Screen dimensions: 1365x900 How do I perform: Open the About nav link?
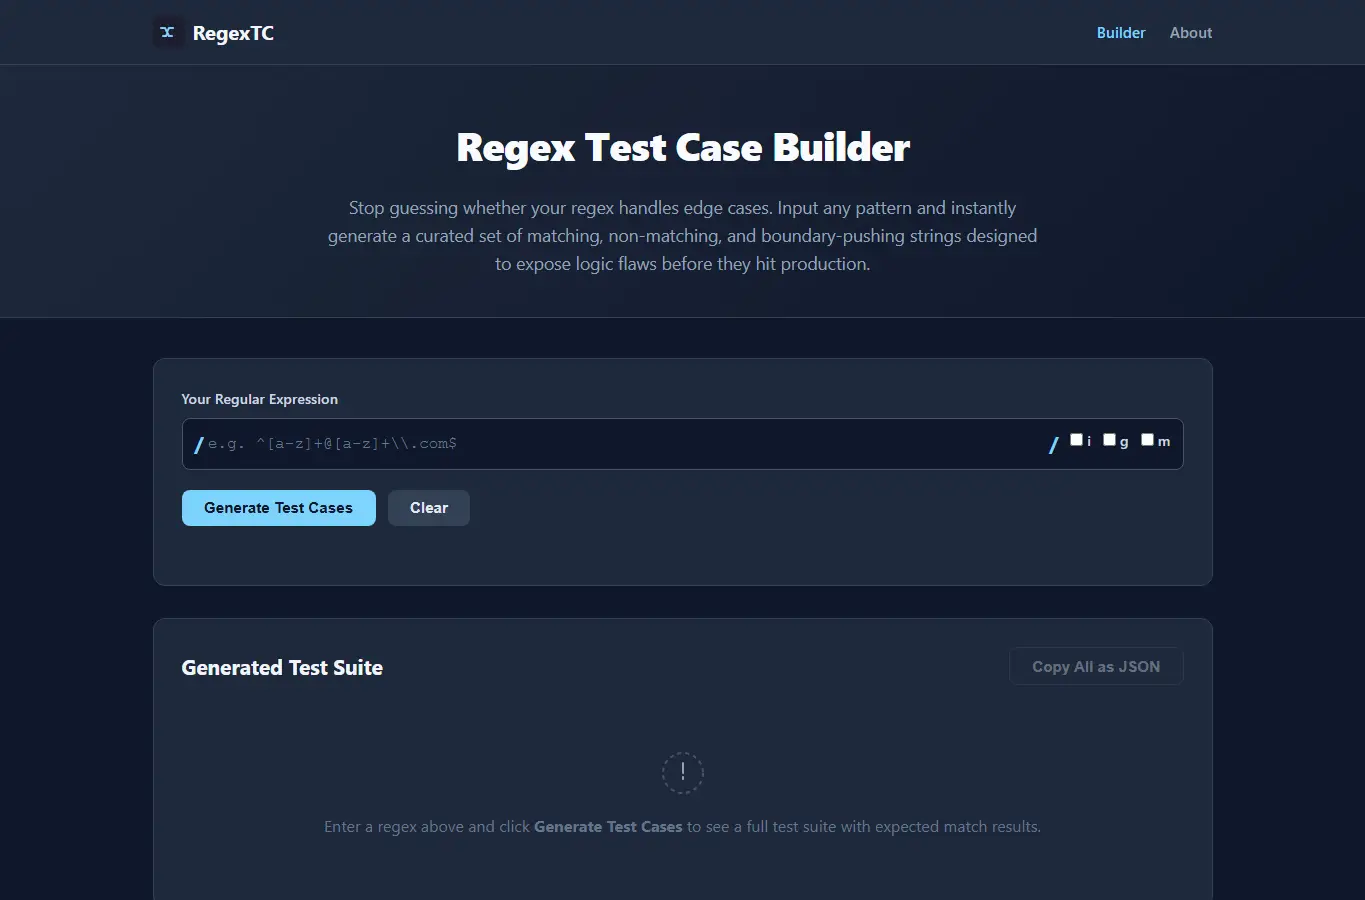tap(1191, 33)
